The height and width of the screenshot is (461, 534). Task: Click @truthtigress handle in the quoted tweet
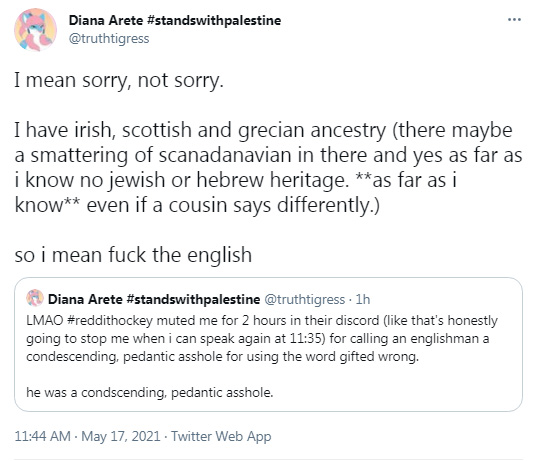[x=304, y=300]
